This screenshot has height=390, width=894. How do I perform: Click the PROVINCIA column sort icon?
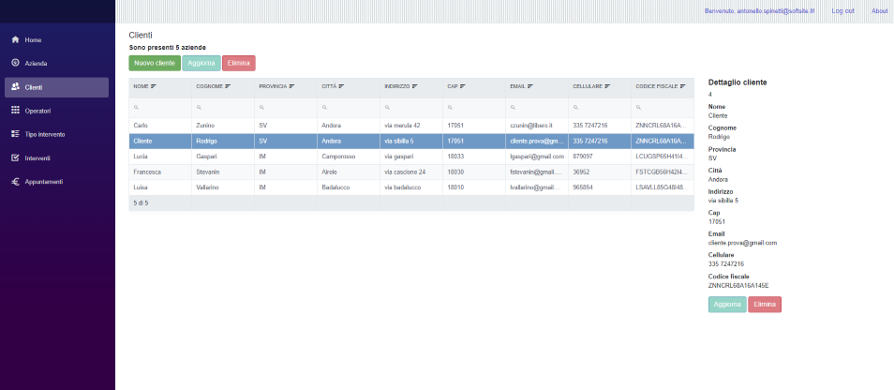tap(291, 87)
